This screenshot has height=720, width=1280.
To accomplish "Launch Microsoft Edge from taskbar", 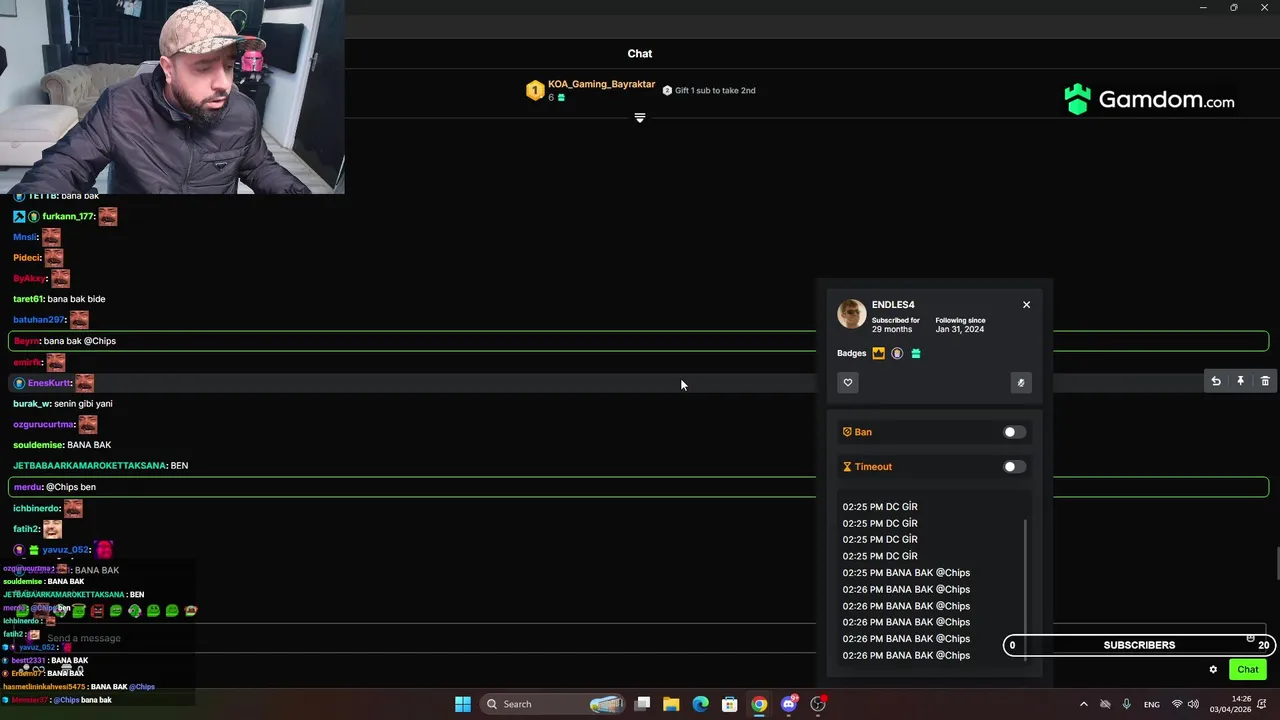I will [701, 704].
